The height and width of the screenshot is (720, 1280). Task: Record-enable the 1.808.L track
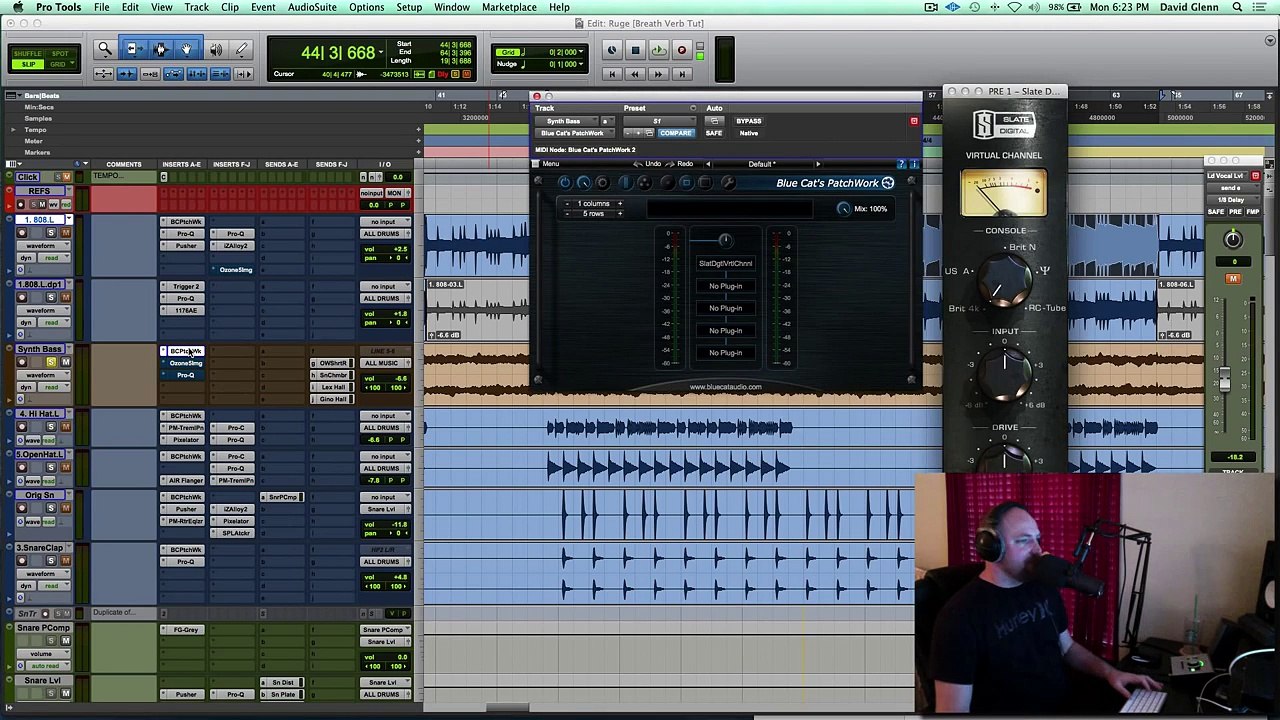22,233
